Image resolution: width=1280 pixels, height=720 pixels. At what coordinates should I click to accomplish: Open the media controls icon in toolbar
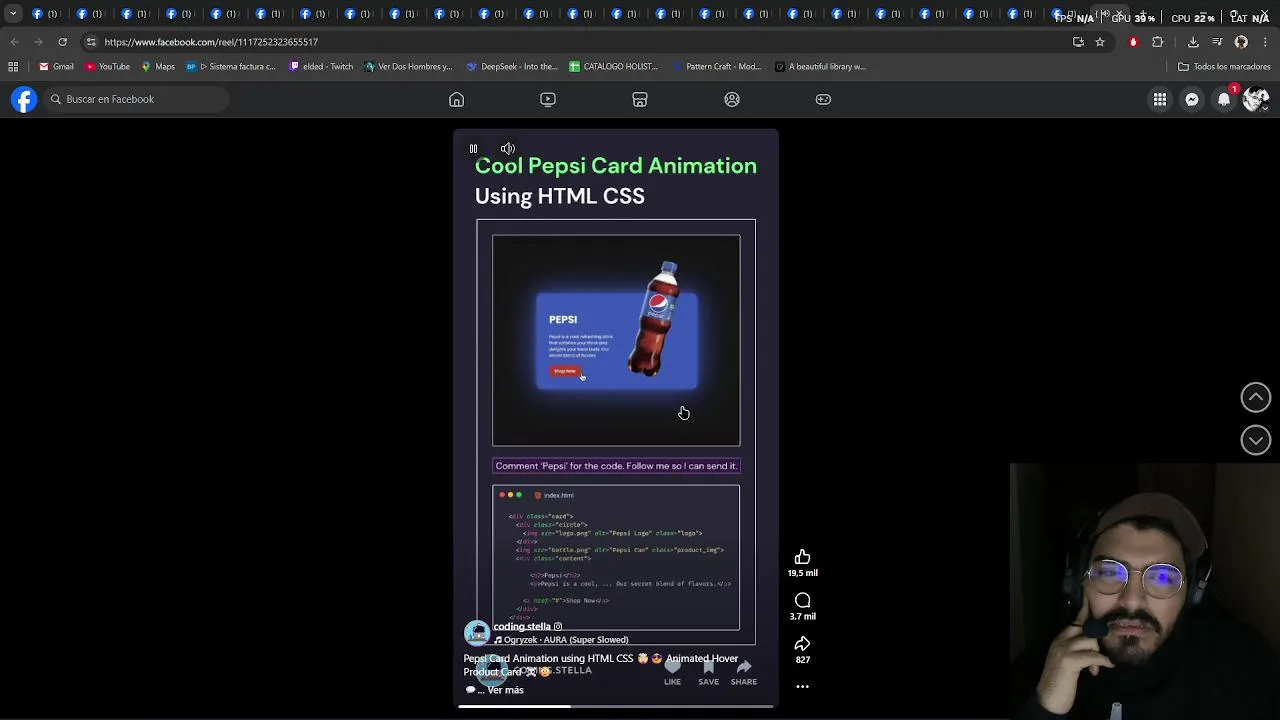(1217, 42)
